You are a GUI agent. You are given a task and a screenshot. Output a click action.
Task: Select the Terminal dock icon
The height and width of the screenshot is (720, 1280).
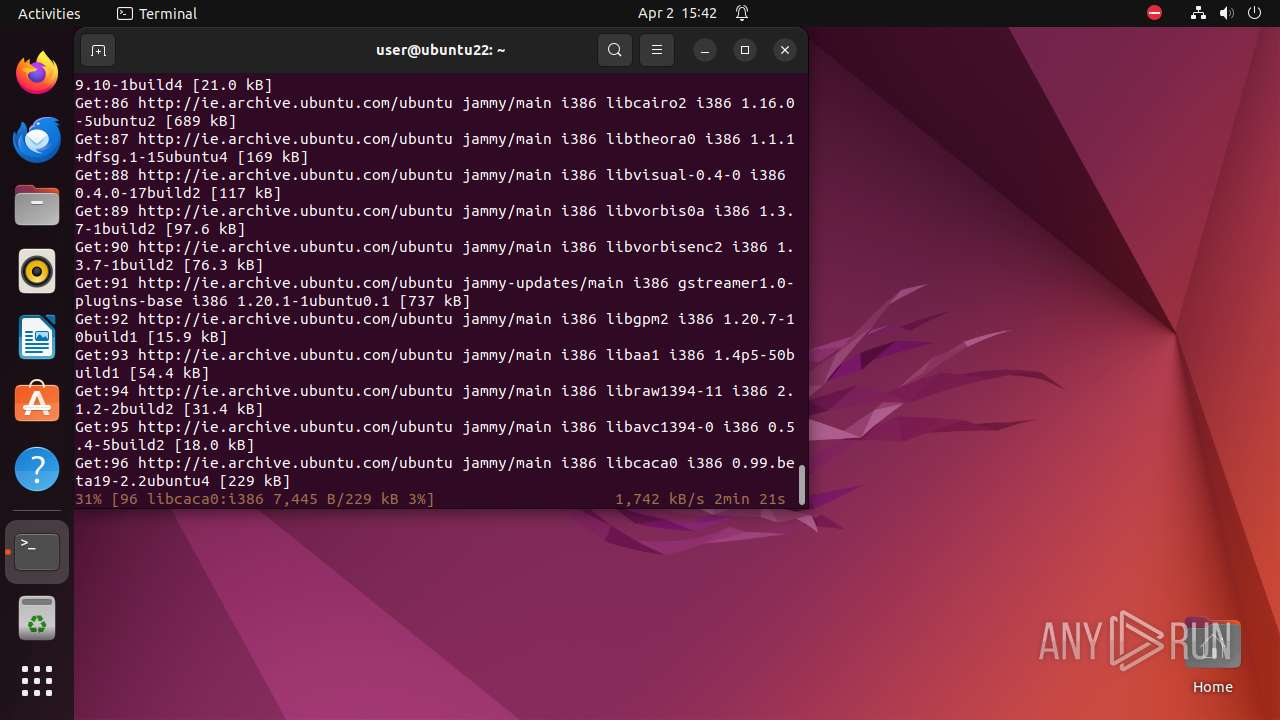coord(37,552)
